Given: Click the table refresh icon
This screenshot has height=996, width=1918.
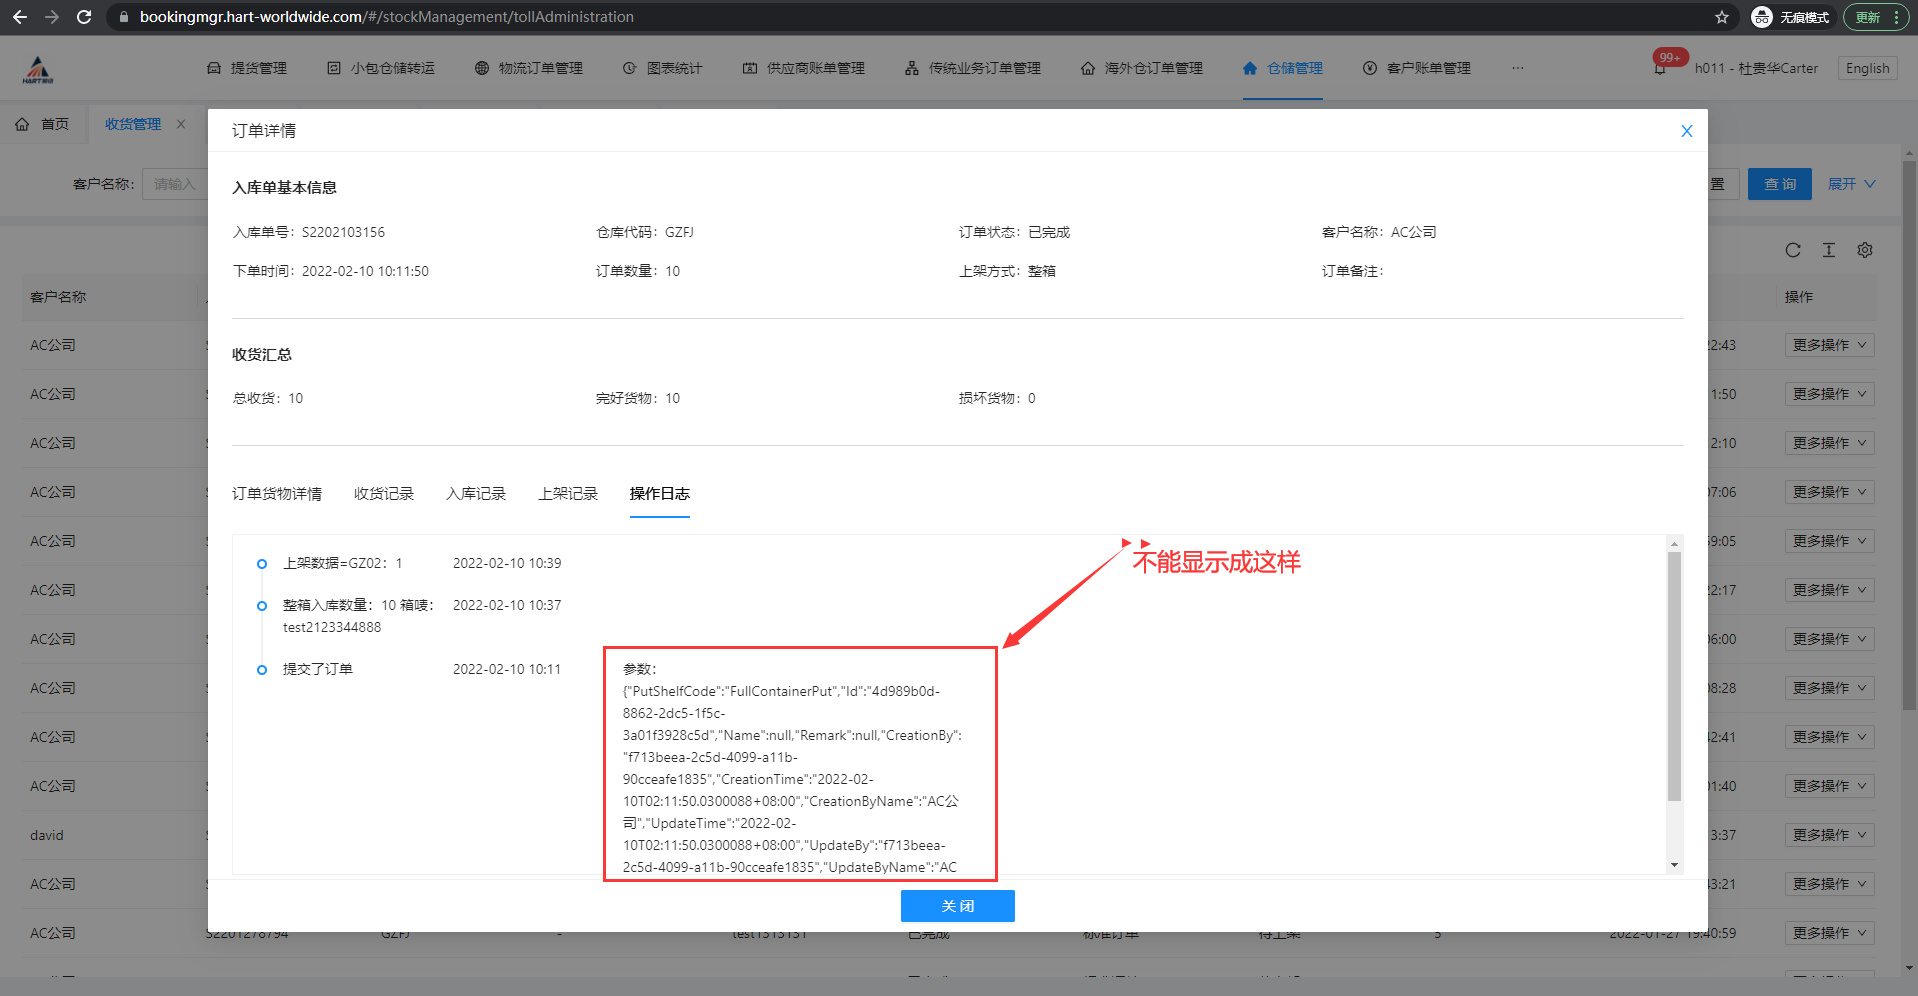Looking at the screenshot, I should (1793, 250).
